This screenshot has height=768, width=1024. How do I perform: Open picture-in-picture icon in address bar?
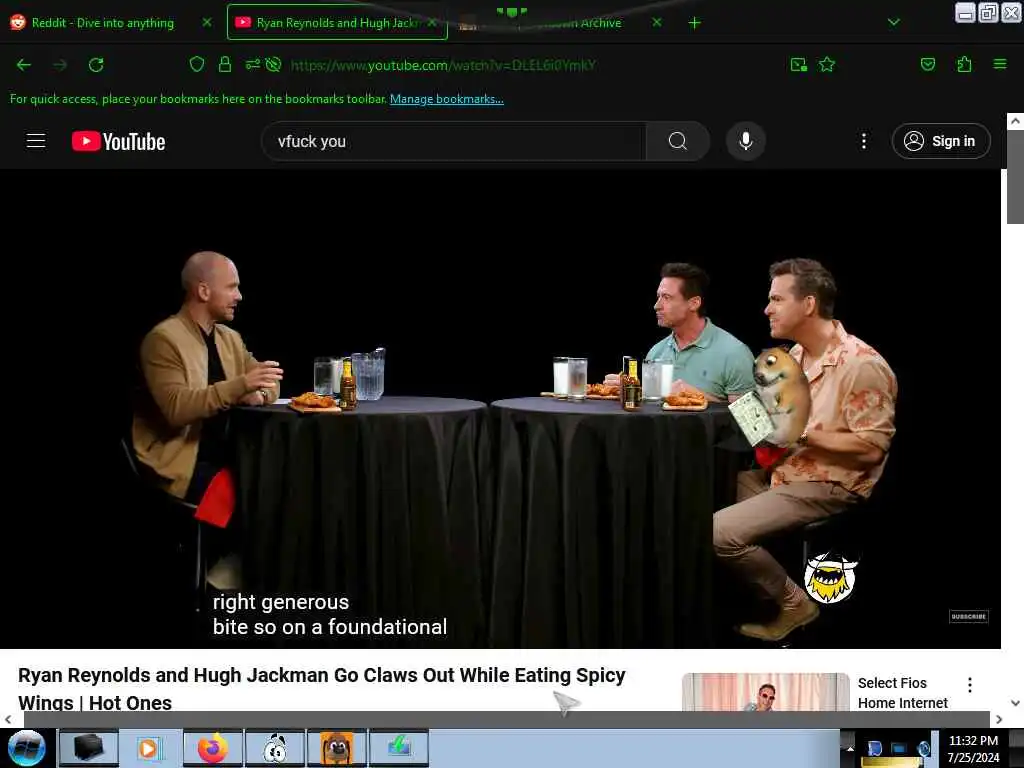click(x=799, y=64)
